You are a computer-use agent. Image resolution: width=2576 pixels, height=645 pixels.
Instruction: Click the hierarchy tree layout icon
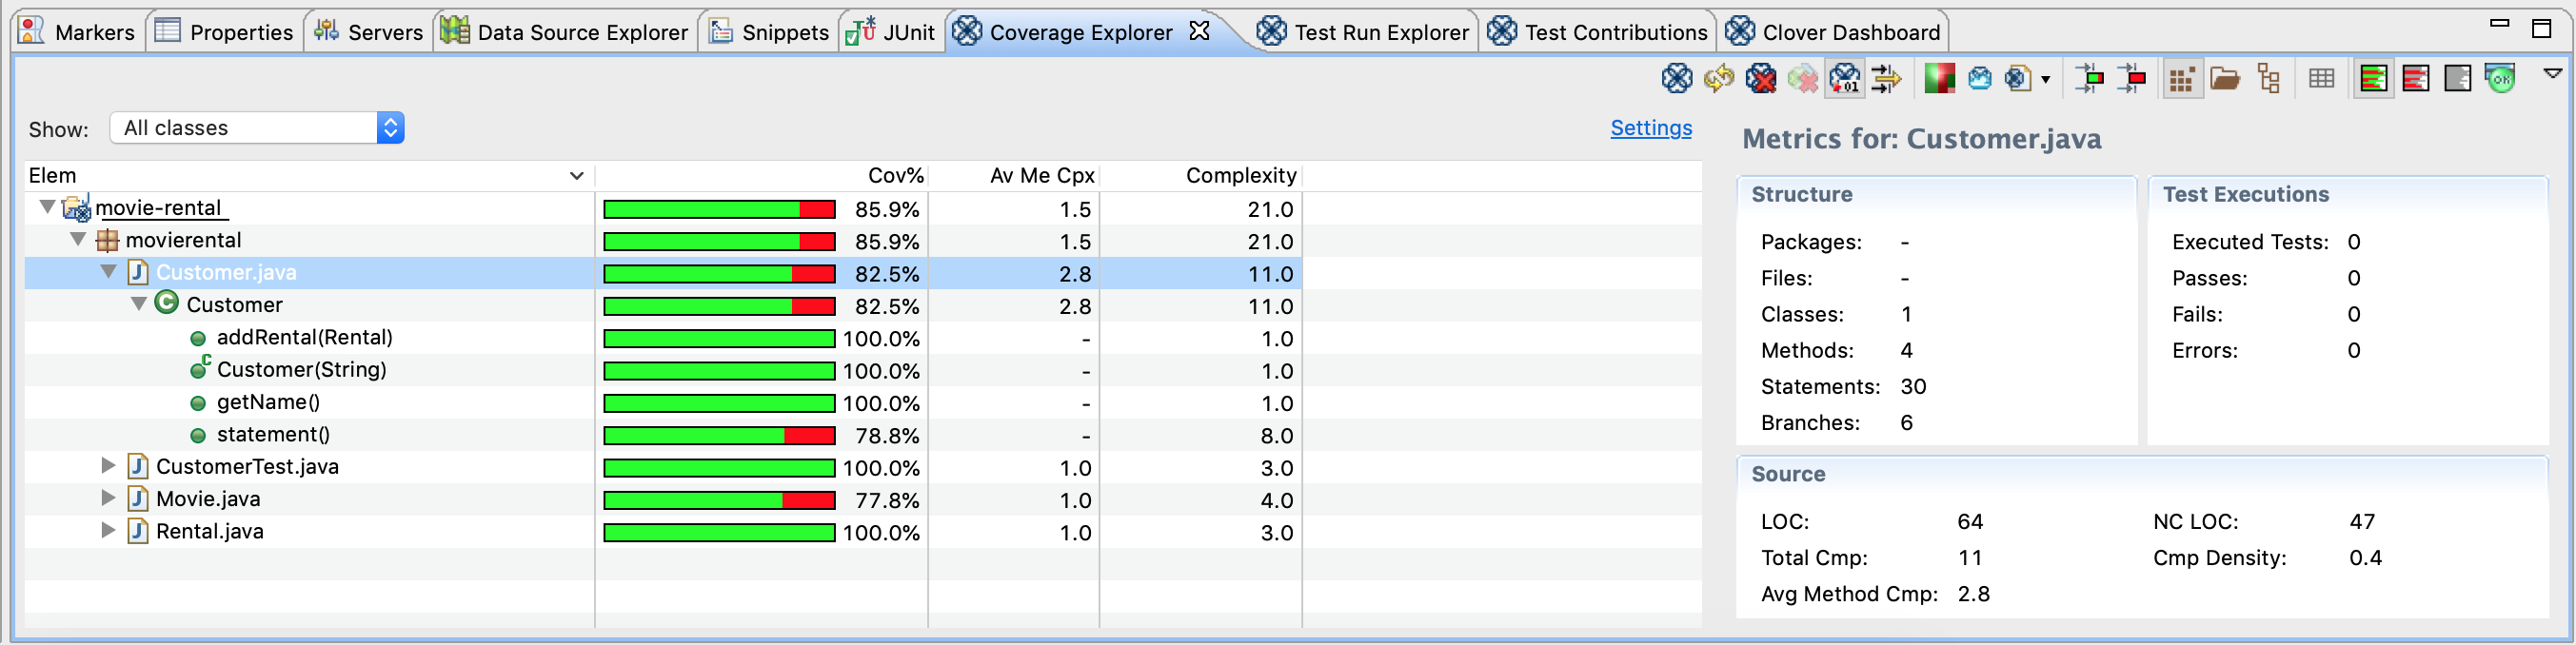coord(2268,78)
